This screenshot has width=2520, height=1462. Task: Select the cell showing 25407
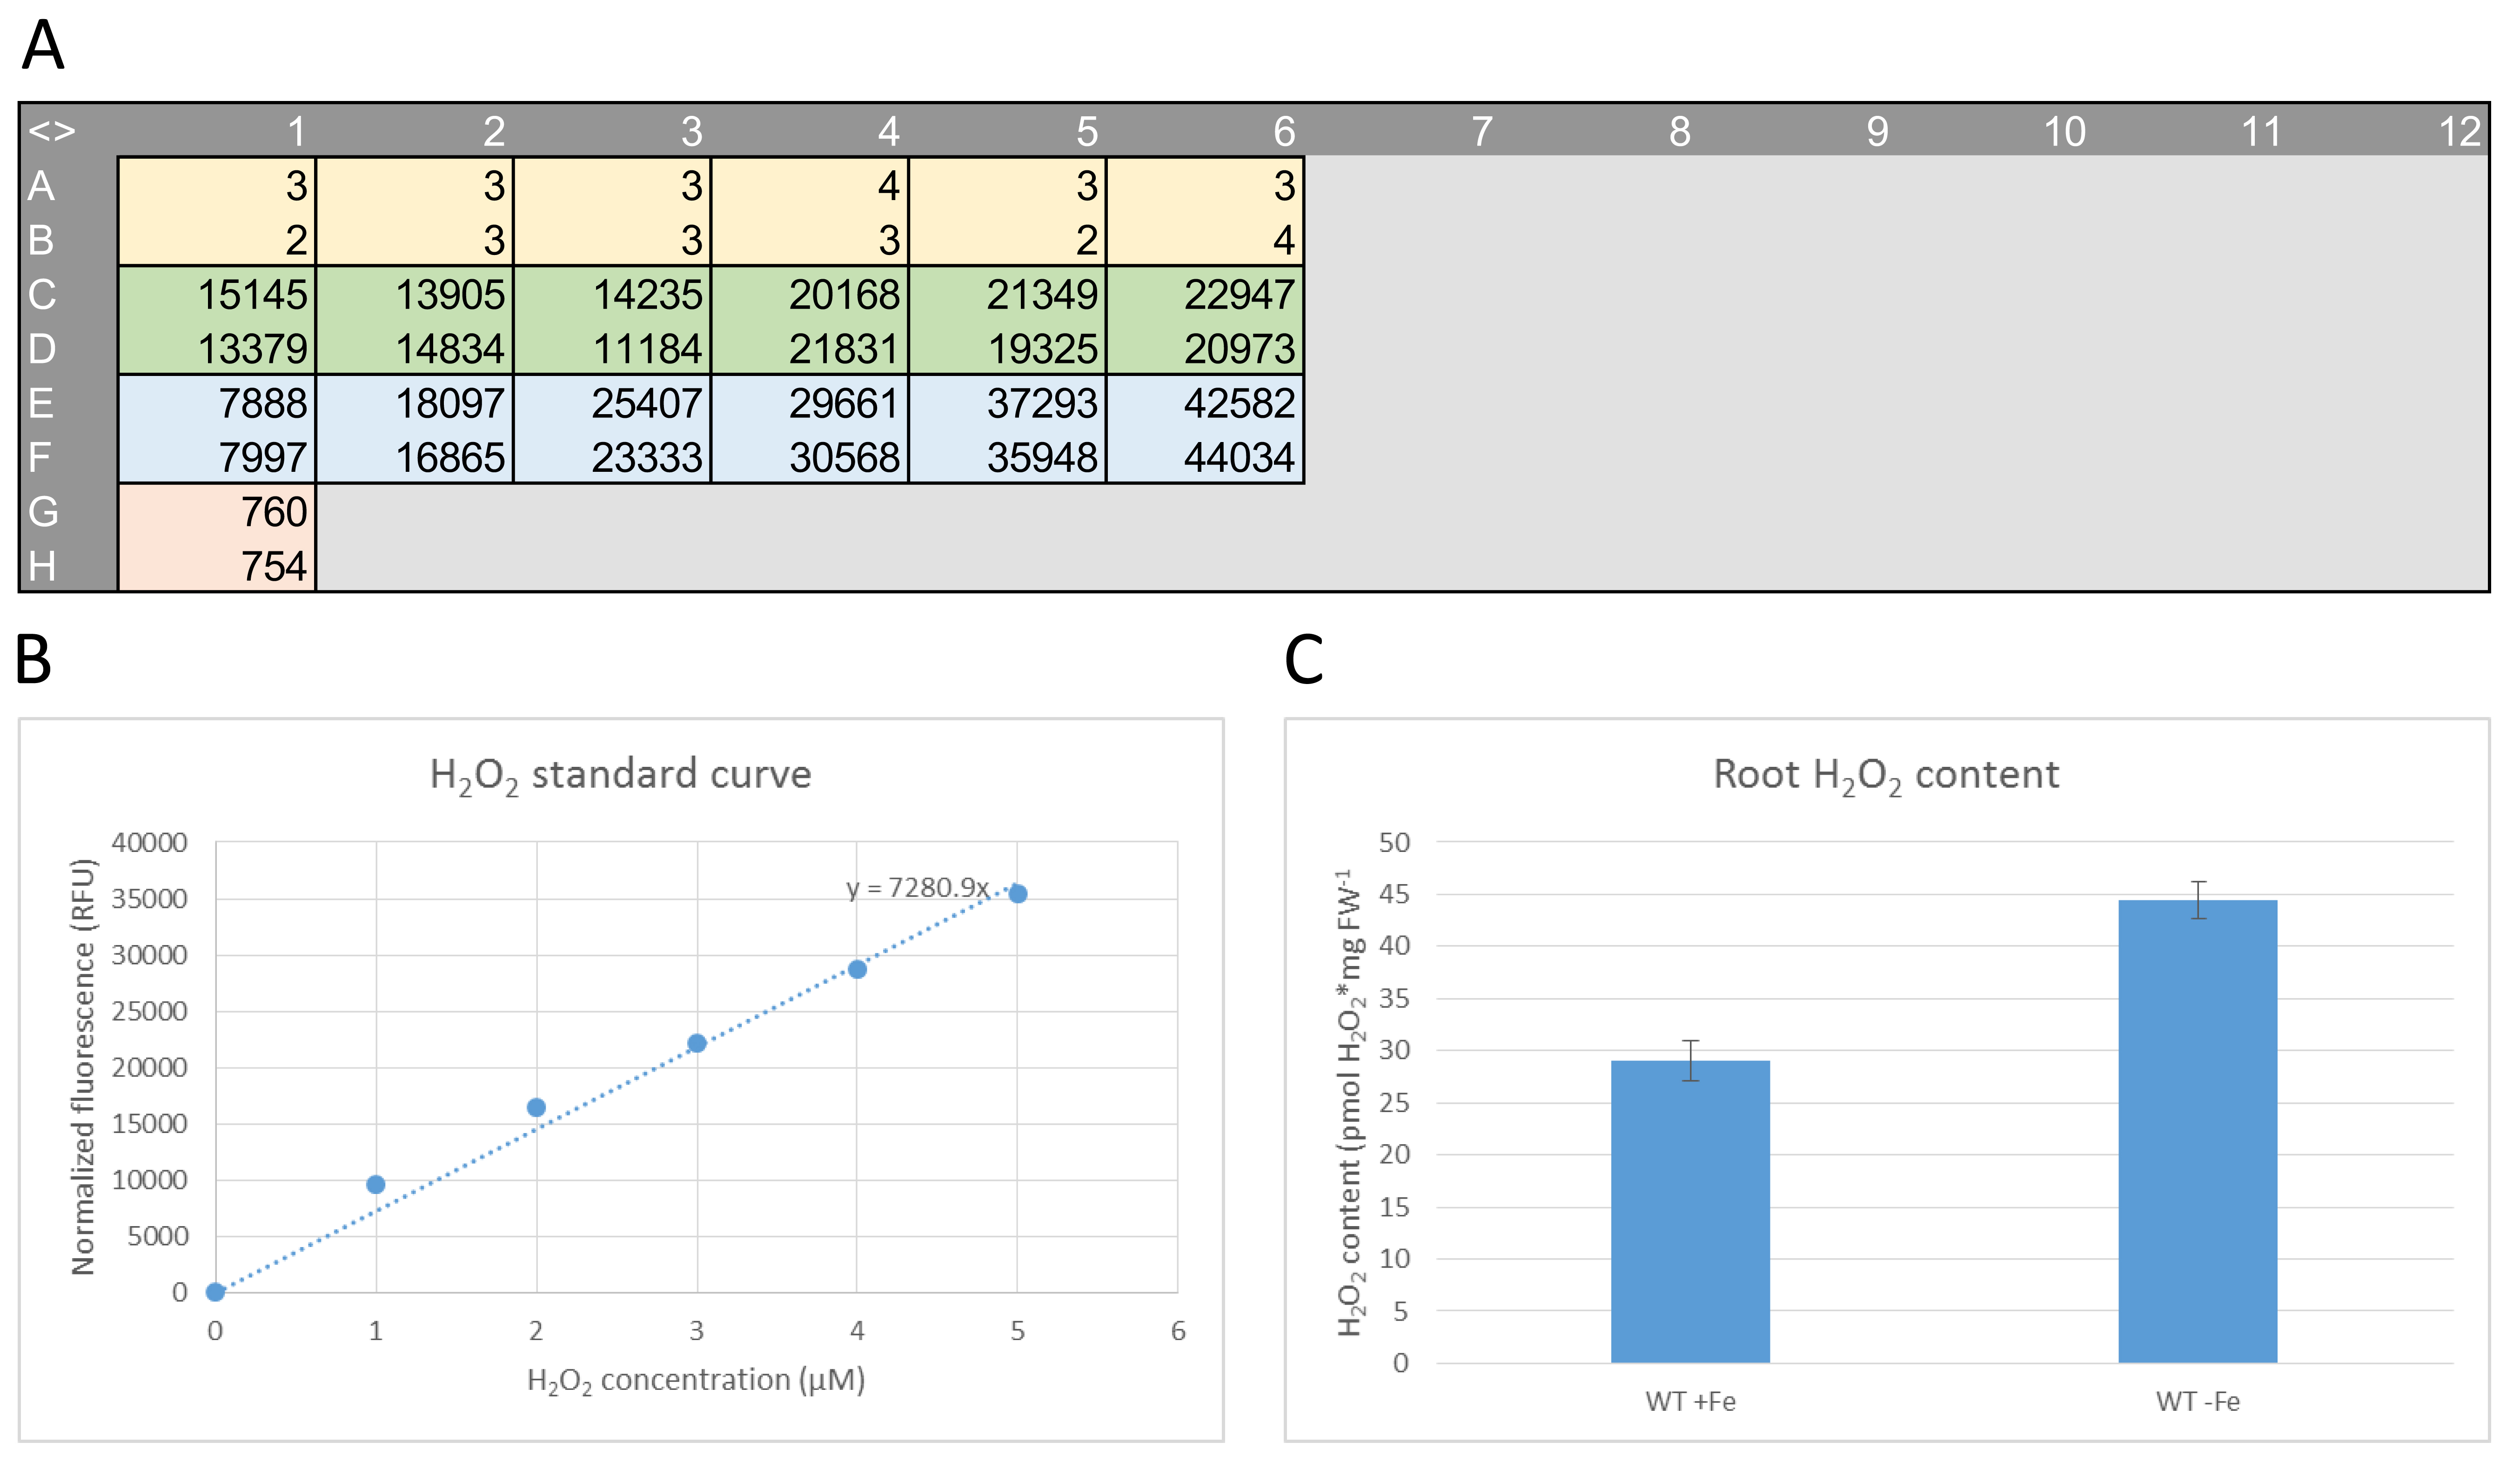[x=612, y=403]
